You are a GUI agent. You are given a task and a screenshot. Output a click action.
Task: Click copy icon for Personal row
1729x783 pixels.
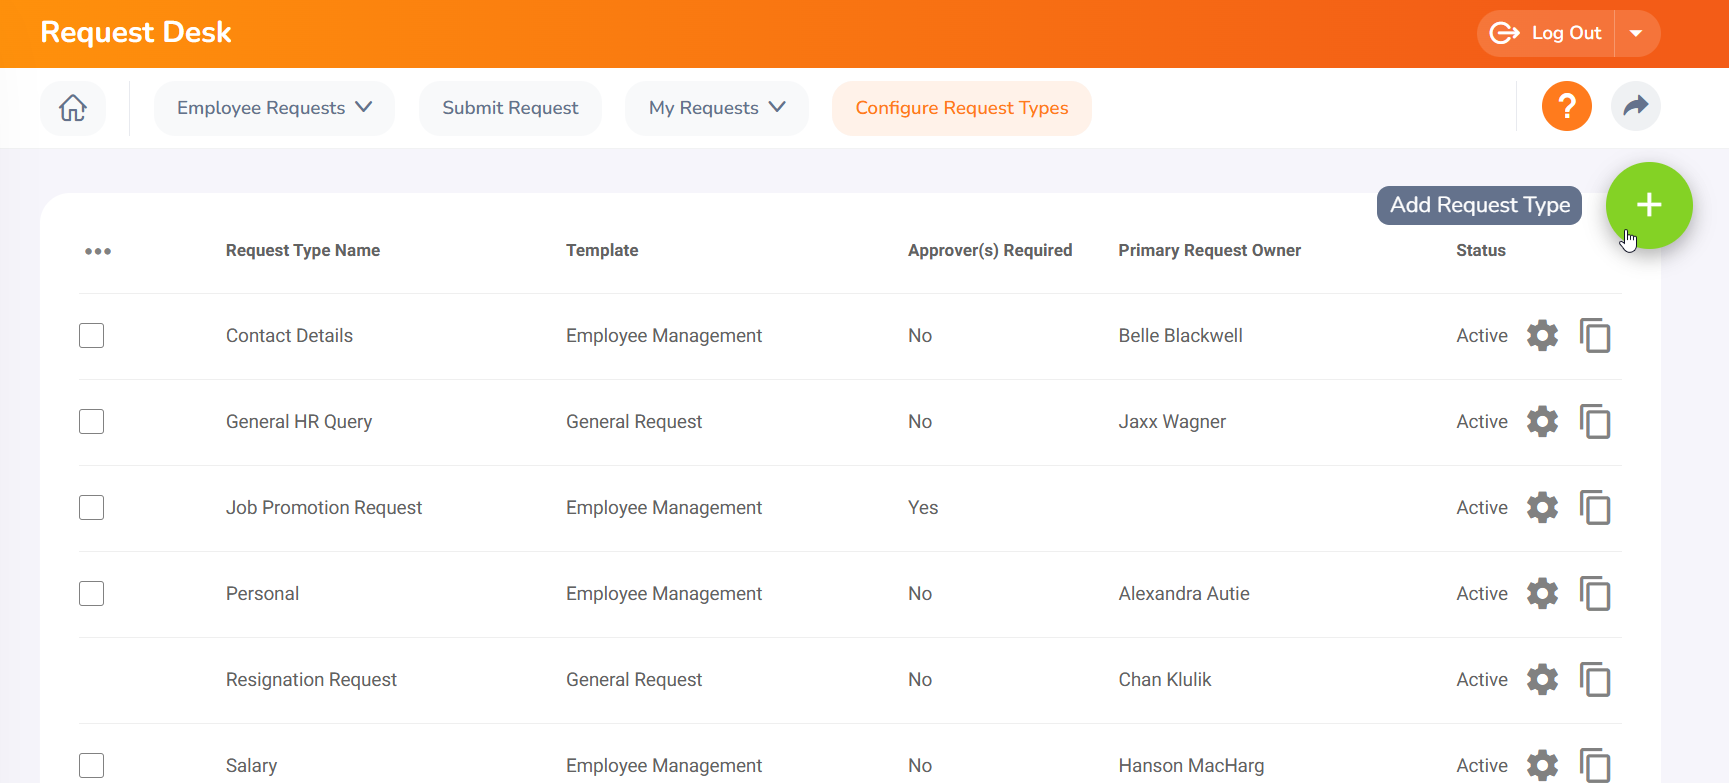click(x=1595, y=594)
